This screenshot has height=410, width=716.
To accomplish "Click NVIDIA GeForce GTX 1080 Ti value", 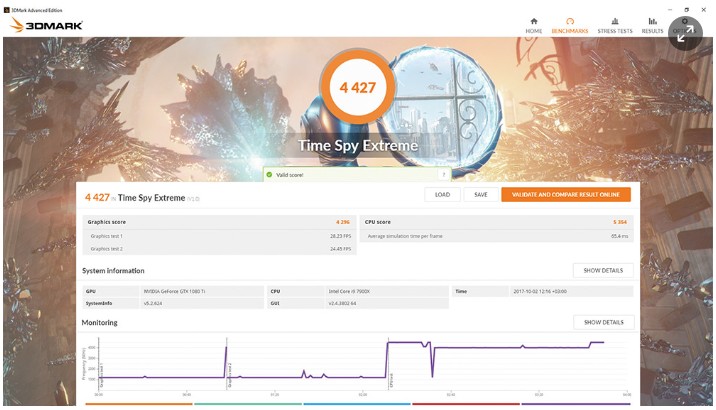I will [x=174, y=291].
